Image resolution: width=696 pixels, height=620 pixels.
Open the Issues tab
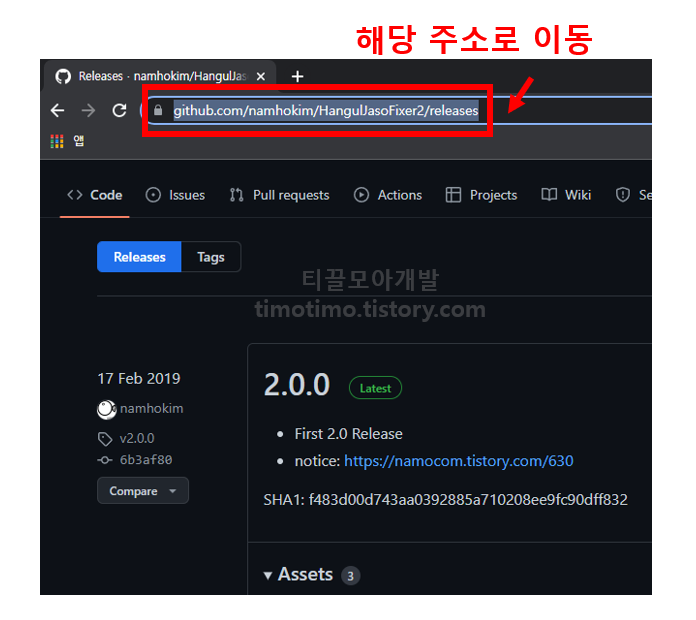(175, 195)
